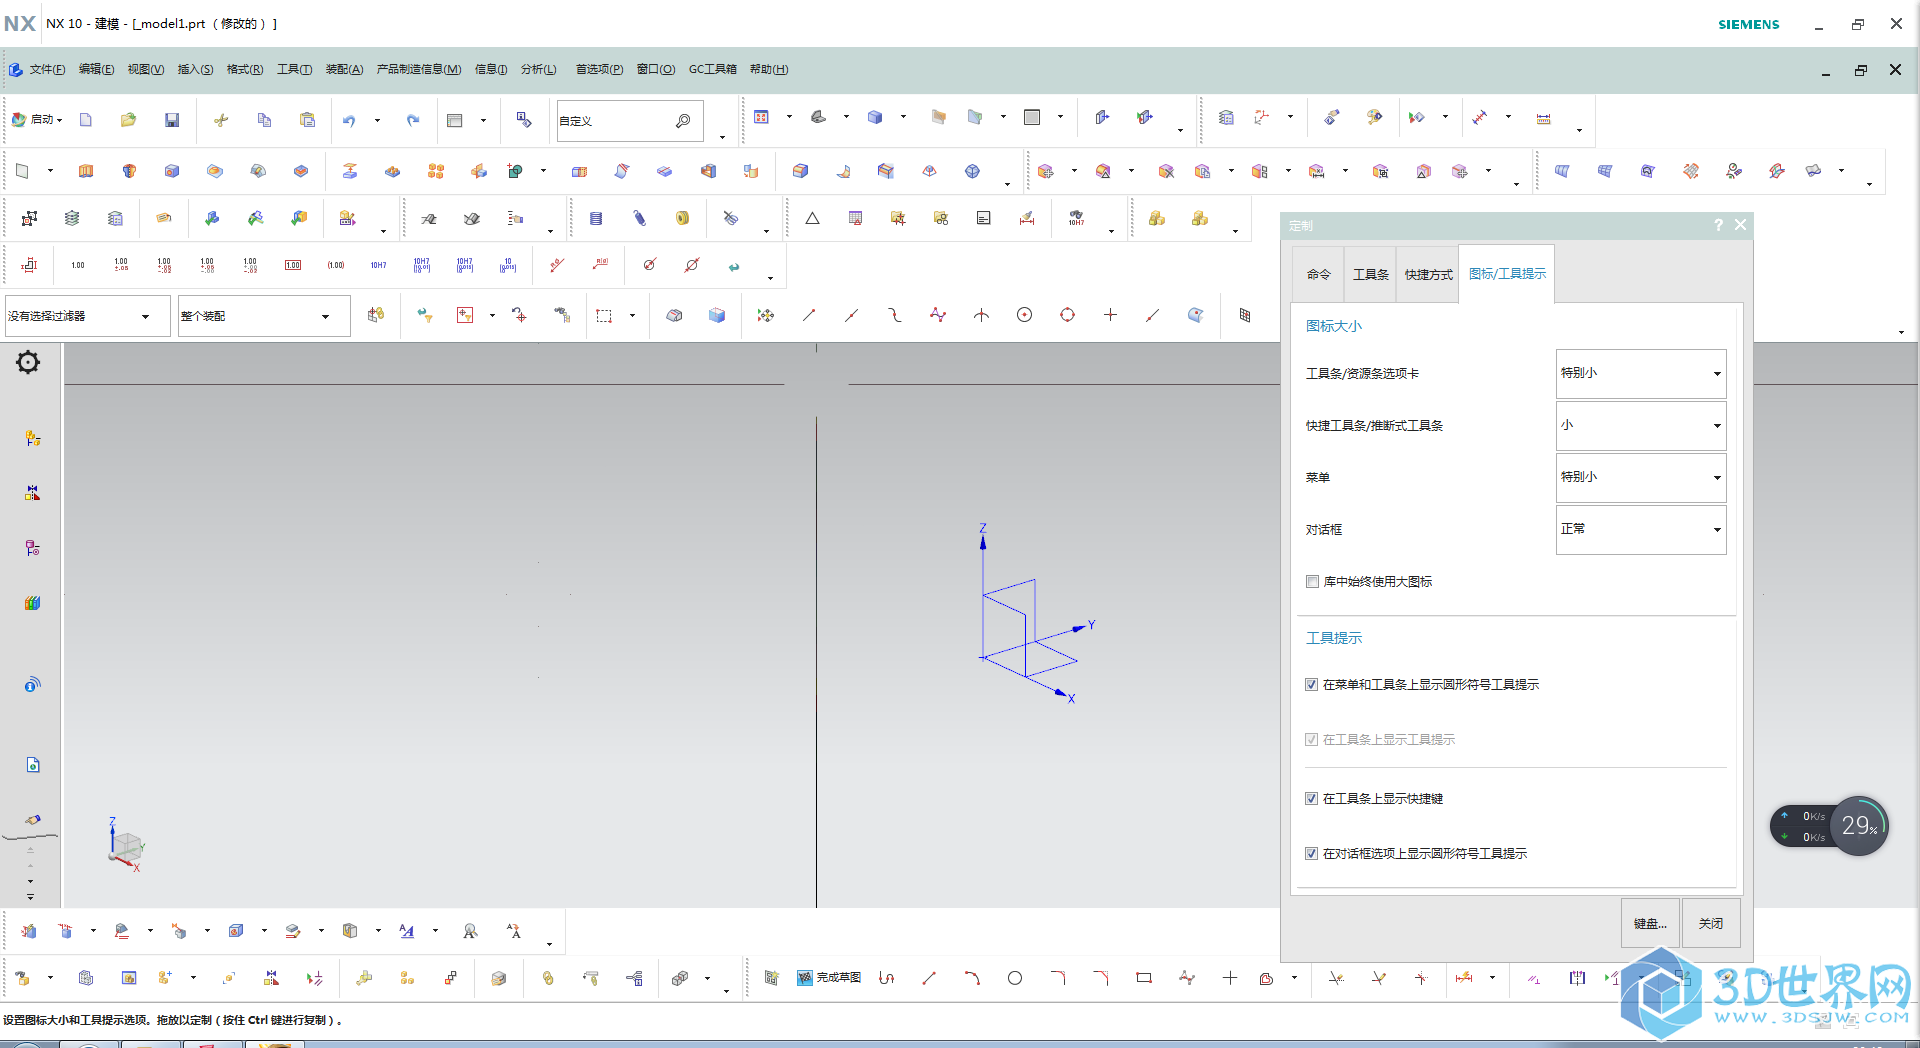Click the Spring coil icon
Screen dimensions: 1920x1048
pos(596,218)
